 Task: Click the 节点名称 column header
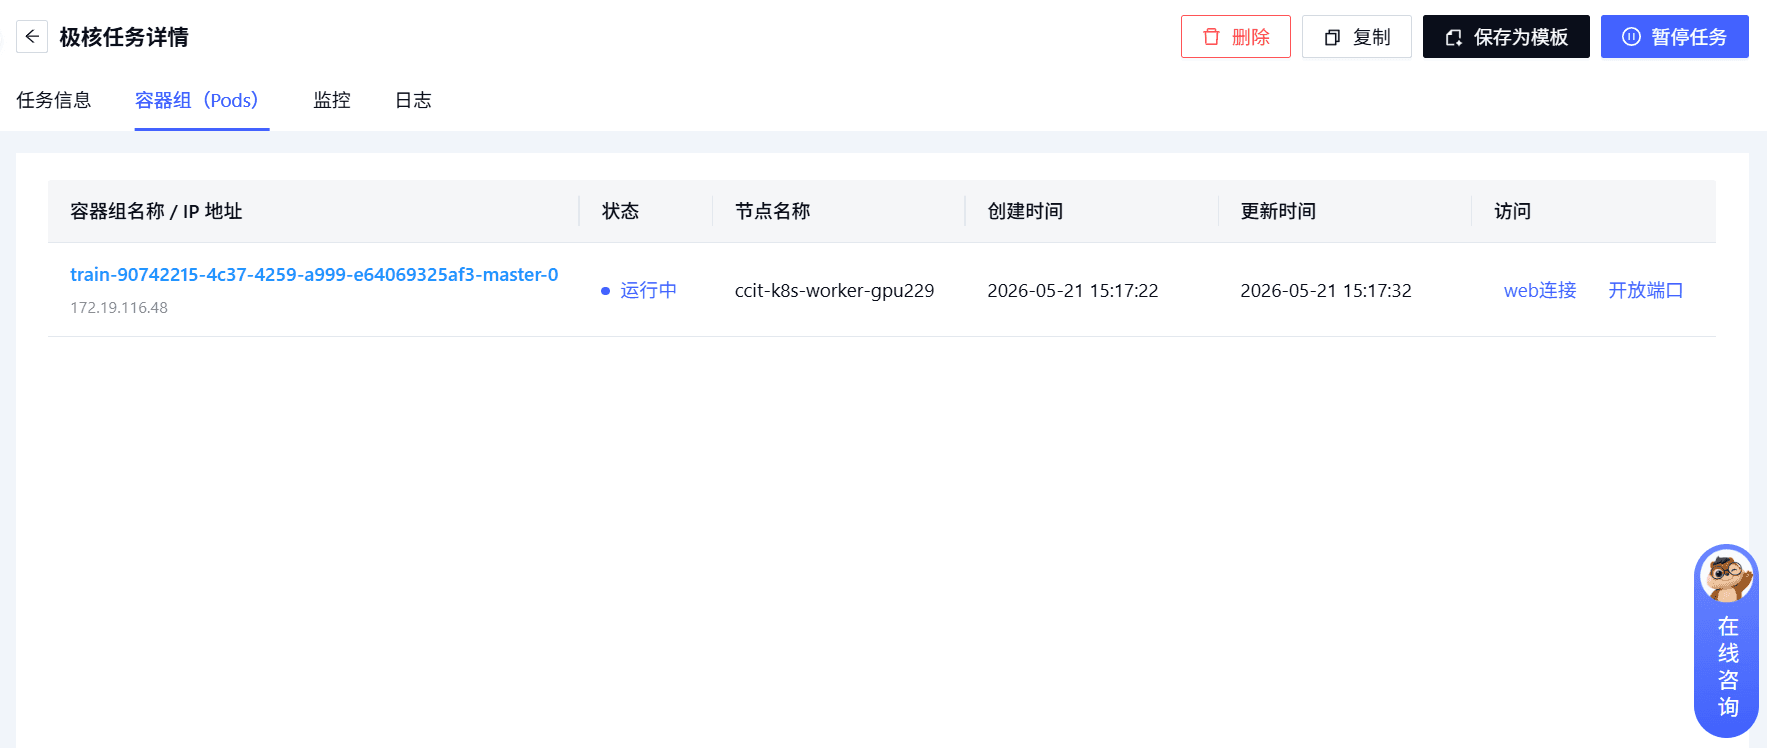pyautogui.click(x=772, y=211)
